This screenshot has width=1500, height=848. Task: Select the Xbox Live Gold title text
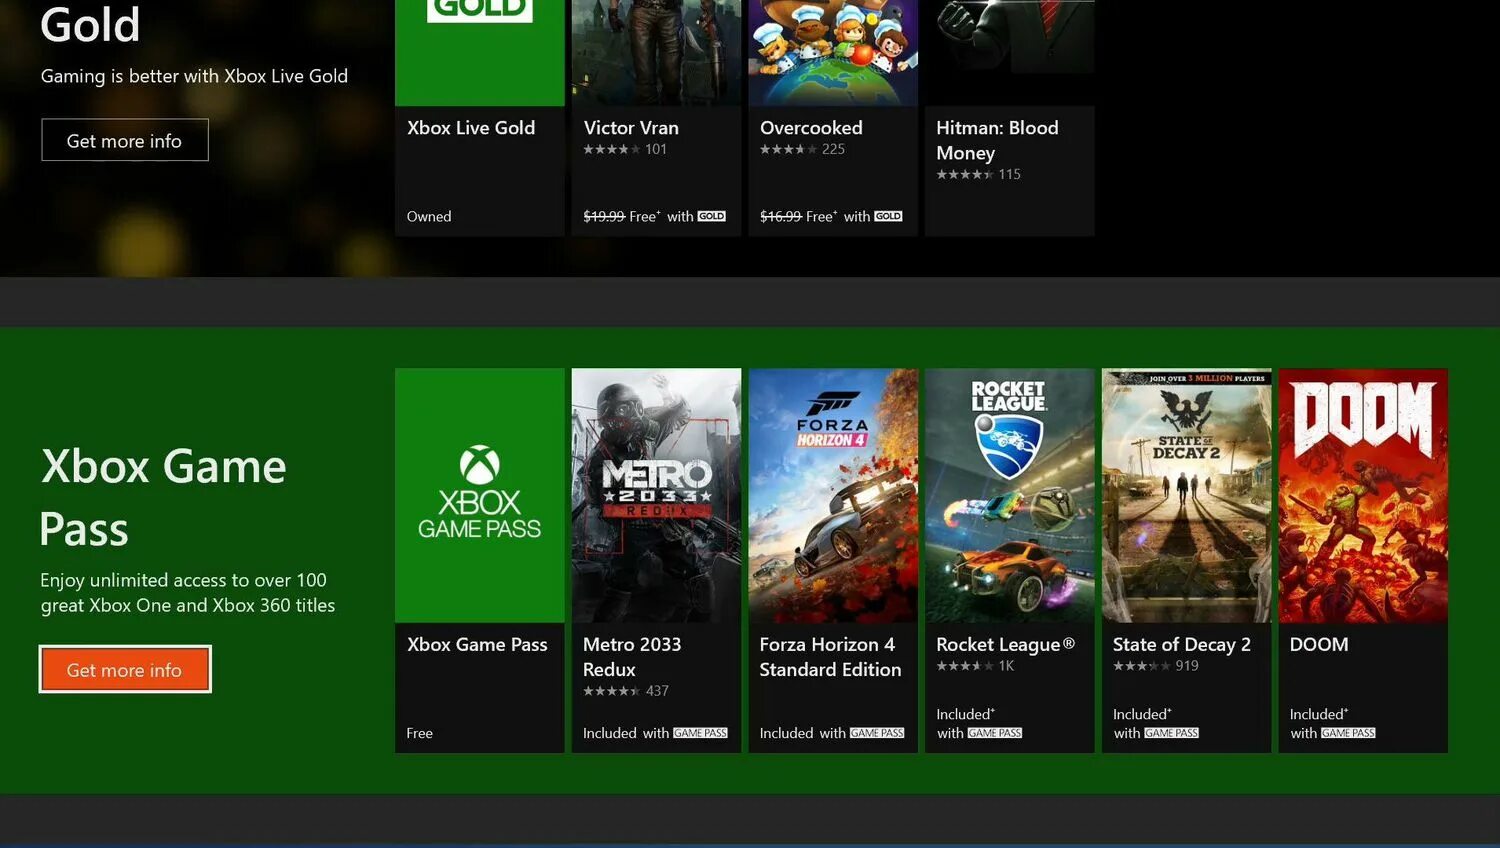tap(471, 128)
